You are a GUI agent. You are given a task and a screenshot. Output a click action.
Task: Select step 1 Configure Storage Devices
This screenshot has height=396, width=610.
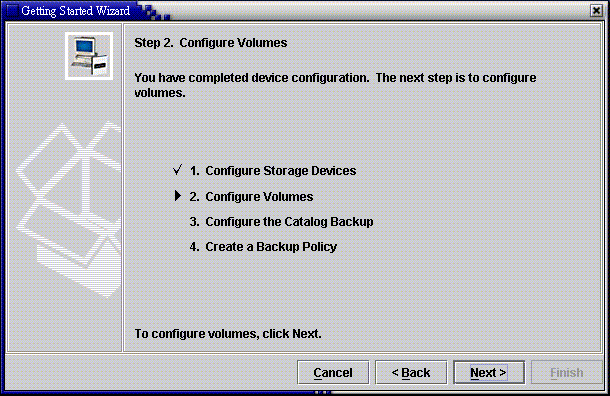click(273, 171)
